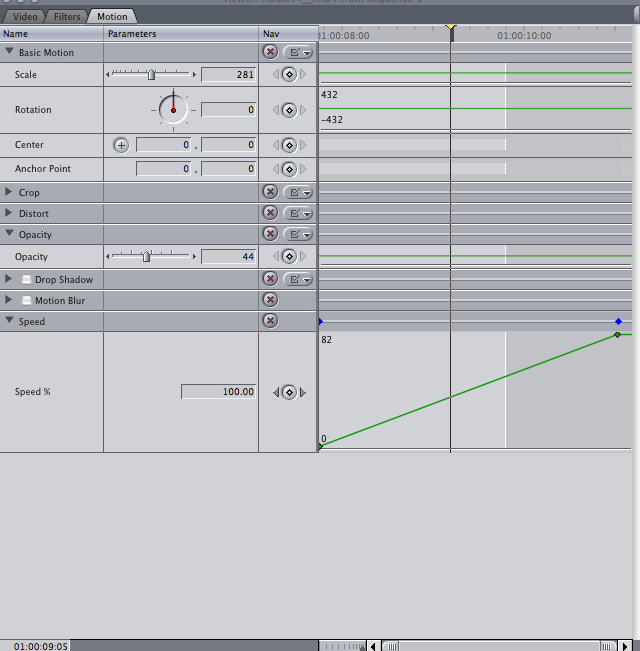Reset Basic Motion with red X button
640x651 pixels.
pyautogui.click(x=270, y=52)
